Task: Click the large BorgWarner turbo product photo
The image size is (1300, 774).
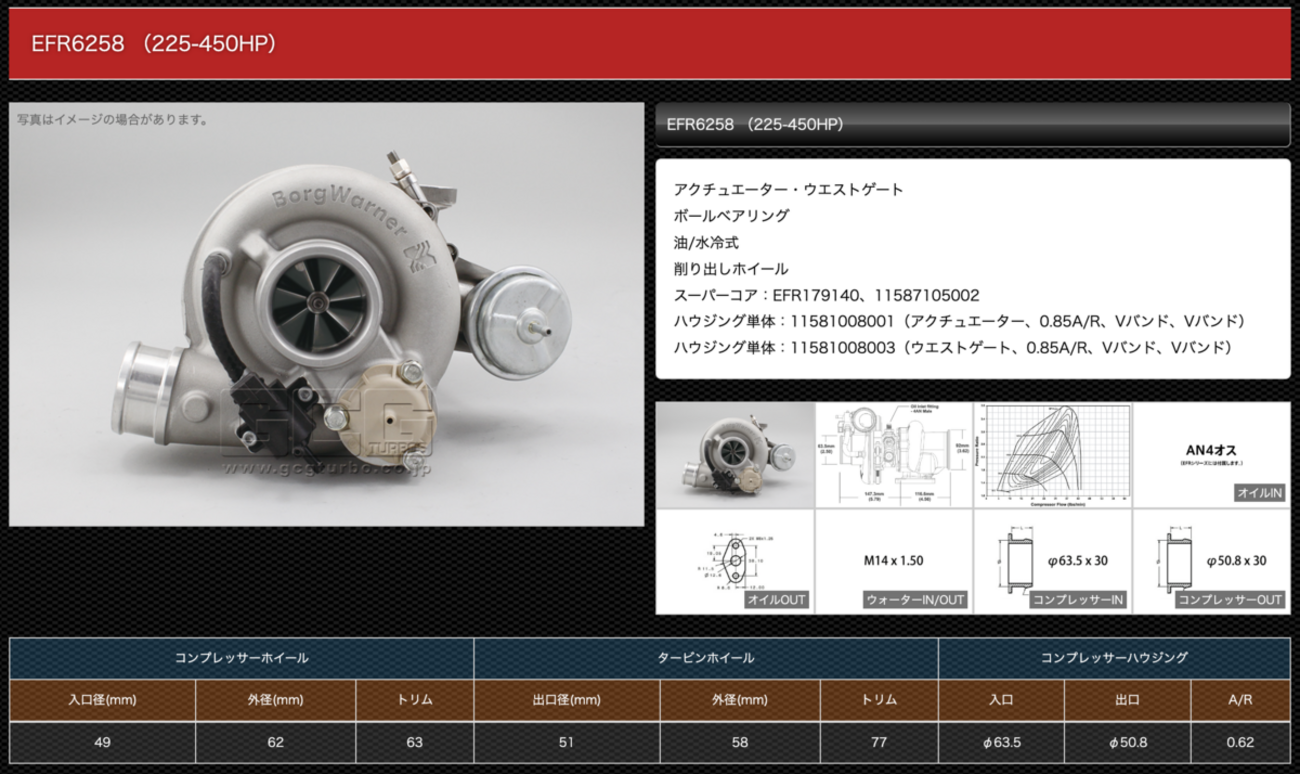Action: pyautogui.click(x=327, y=314)
